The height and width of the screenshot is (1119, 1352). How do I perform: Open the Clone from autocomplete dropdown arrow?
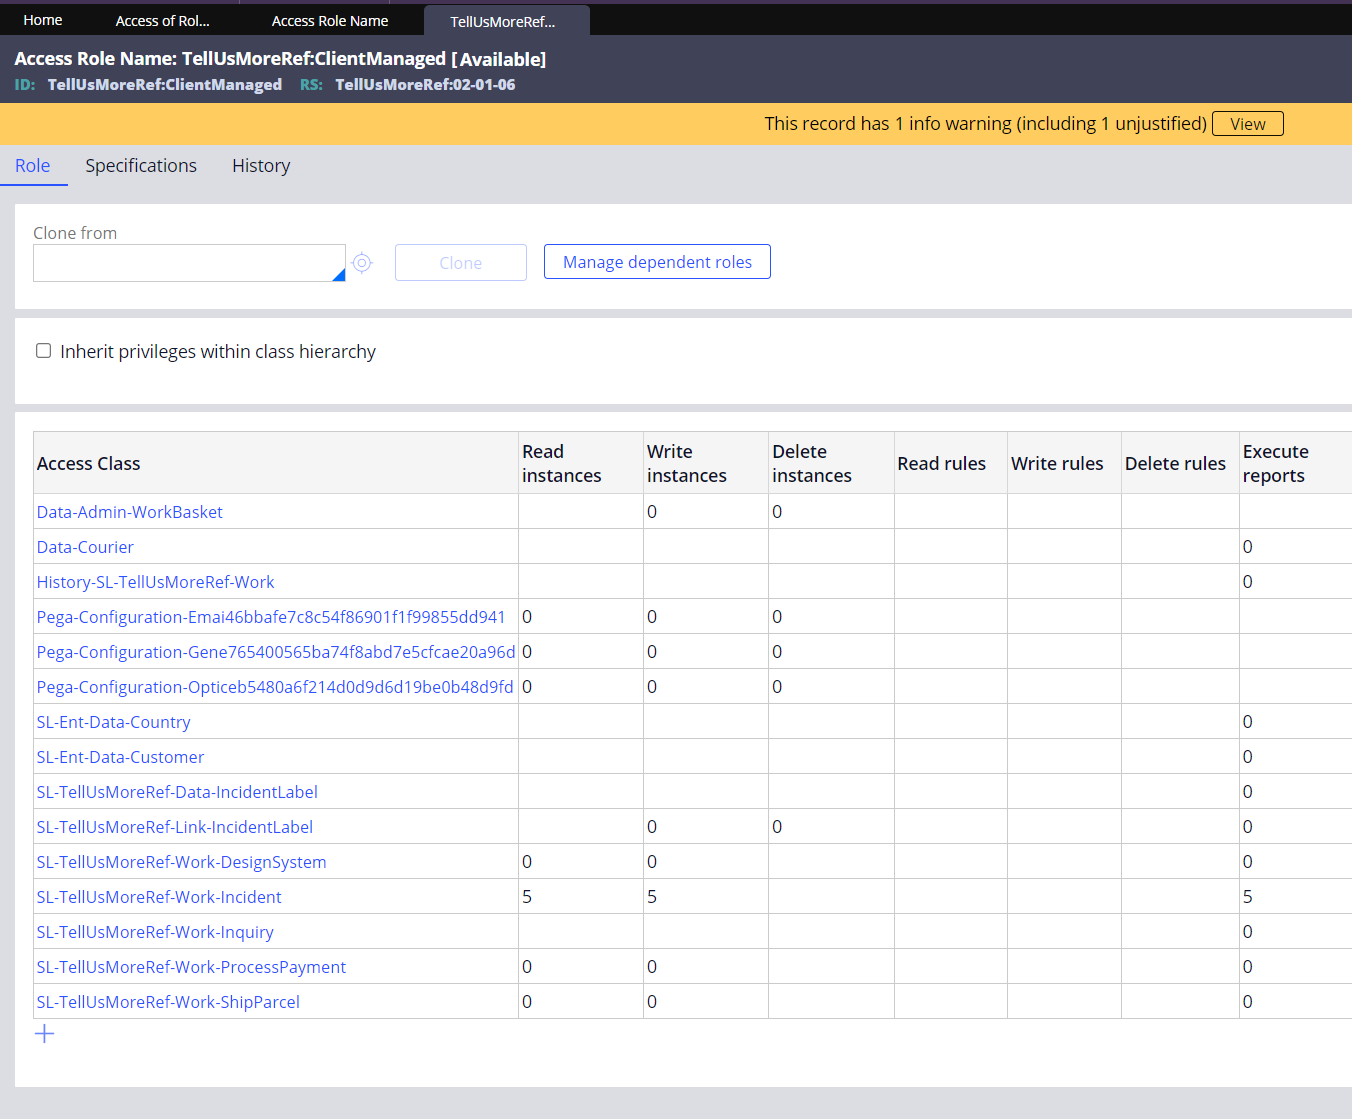[x=339, y=275]
